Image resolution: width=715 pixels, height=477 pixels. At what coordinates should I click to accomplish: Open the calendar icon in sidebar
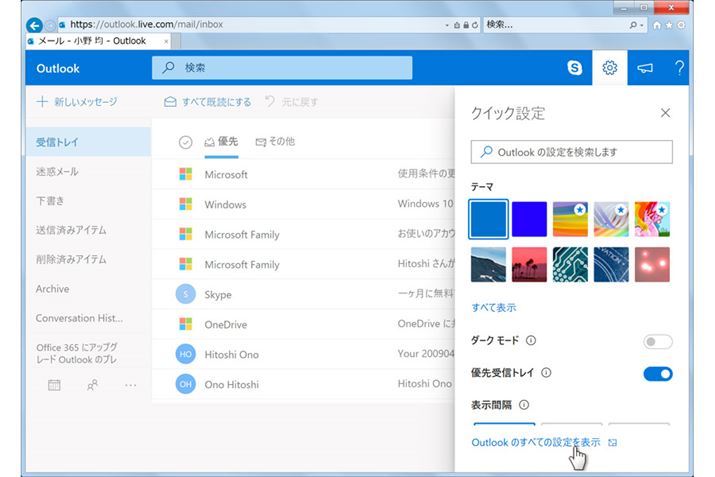click(x=54, y=384)
